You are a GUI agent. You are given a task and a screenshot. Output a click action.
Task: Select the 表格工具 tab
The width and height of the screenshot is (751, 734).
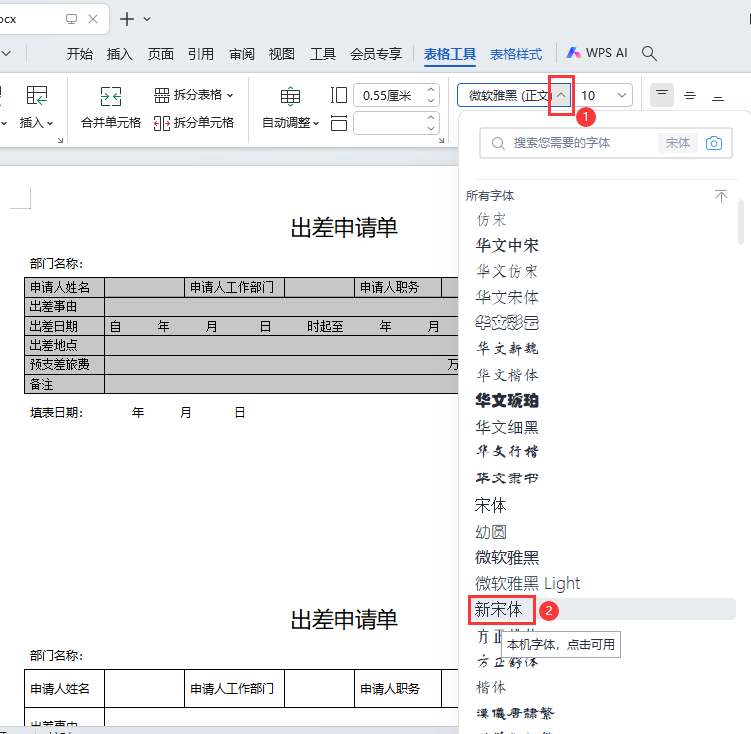click(450, 54)
